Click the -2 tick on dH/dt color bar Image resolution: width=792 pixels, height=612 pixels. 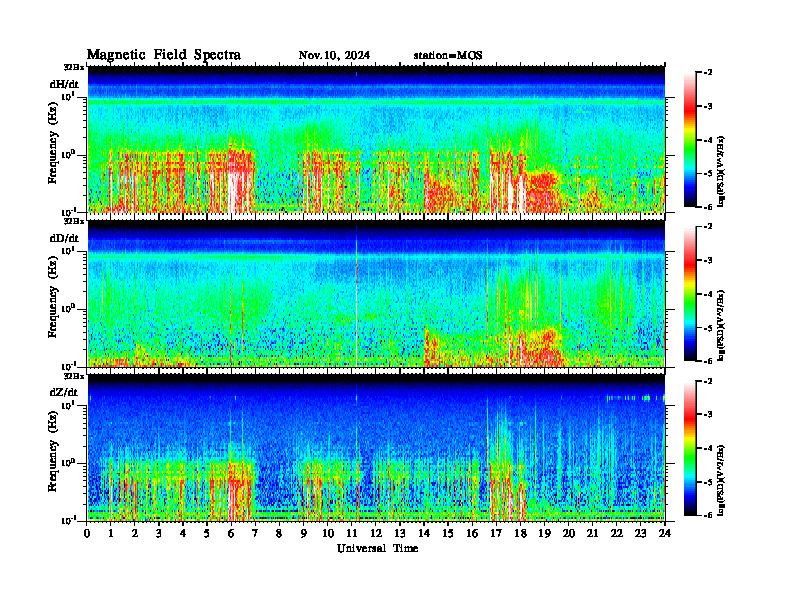pos(708,73)
